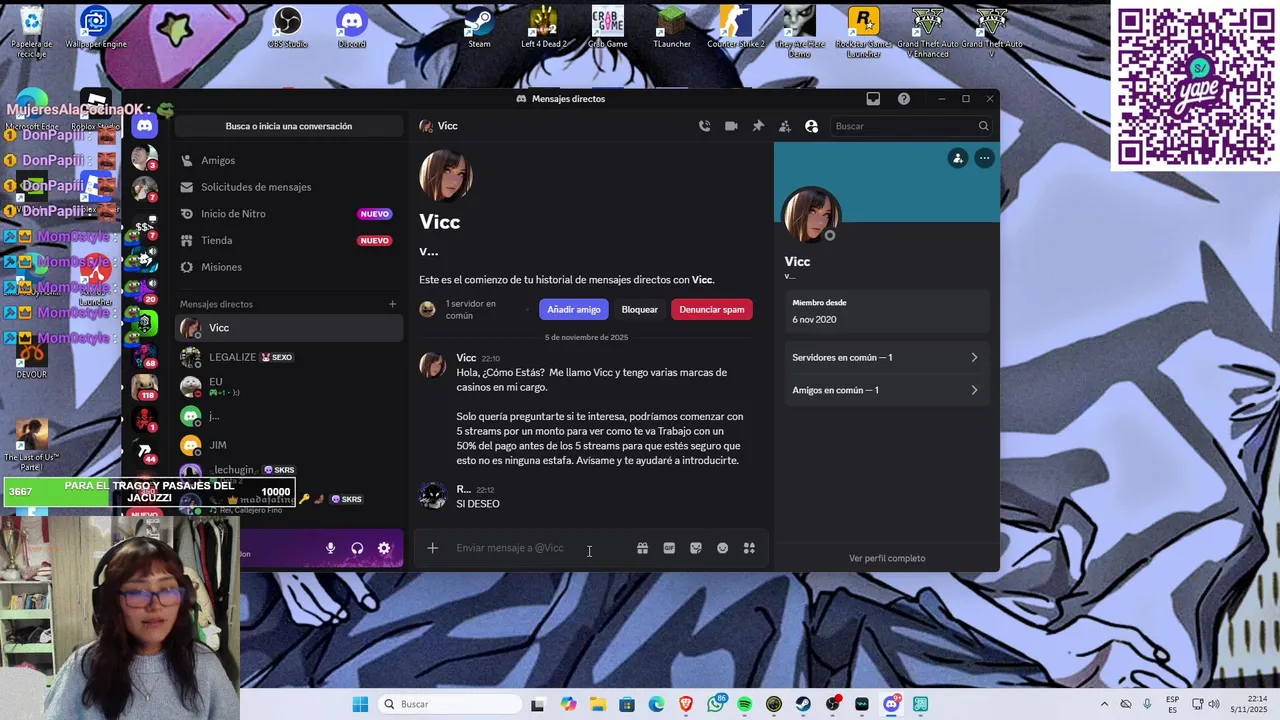Start a video call with Vicc

[x=731, y=126]
